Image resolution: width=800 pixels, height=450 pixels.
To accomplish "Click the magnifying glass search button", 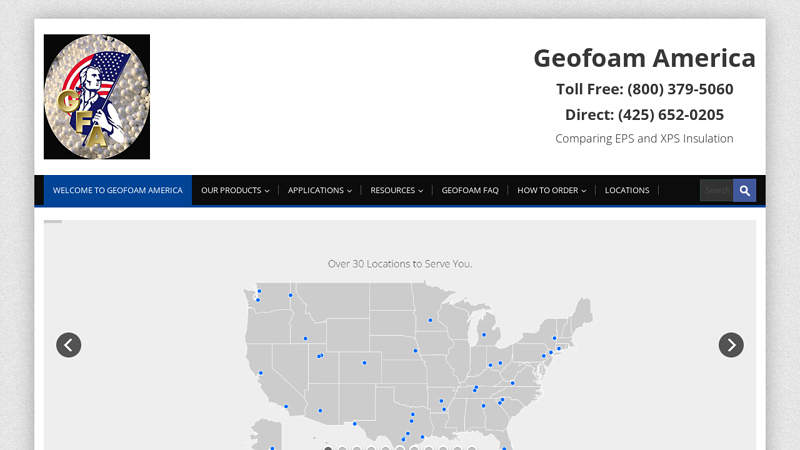I will [745, 190].
